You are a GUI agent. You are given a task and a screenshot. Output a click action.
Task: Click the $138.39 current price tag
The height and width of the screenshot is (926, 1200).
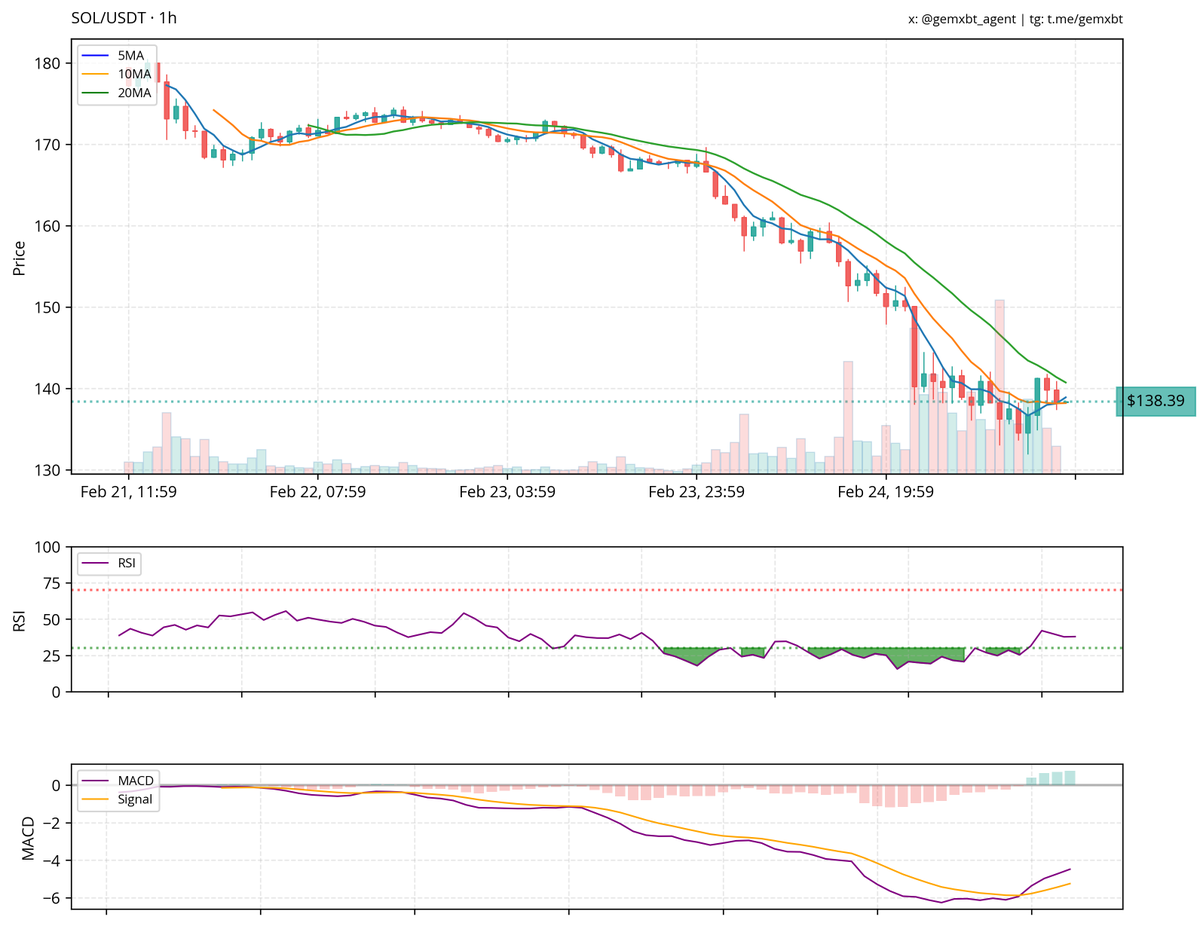pyautogui.click(x=1156, y=401)
